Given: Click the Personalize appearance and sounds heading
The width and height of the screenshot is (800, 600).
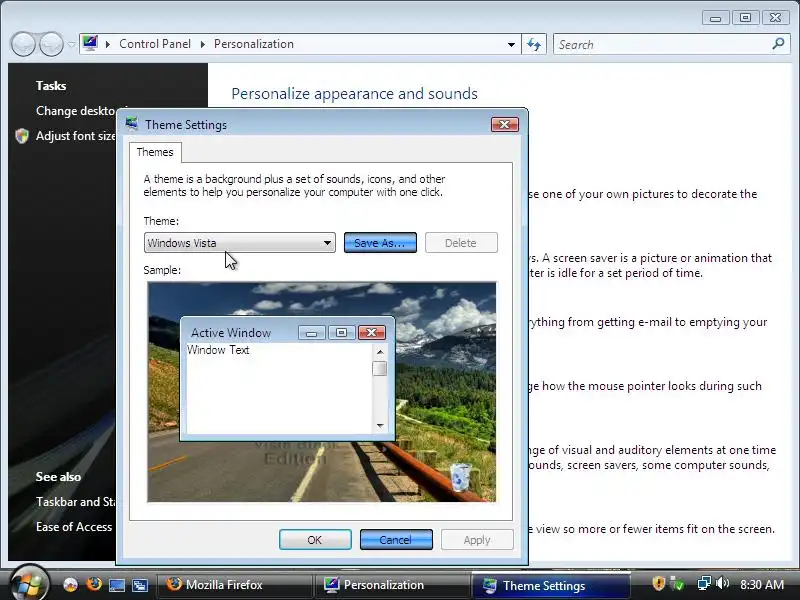Looking at the screenshot, I should (355, 94).
